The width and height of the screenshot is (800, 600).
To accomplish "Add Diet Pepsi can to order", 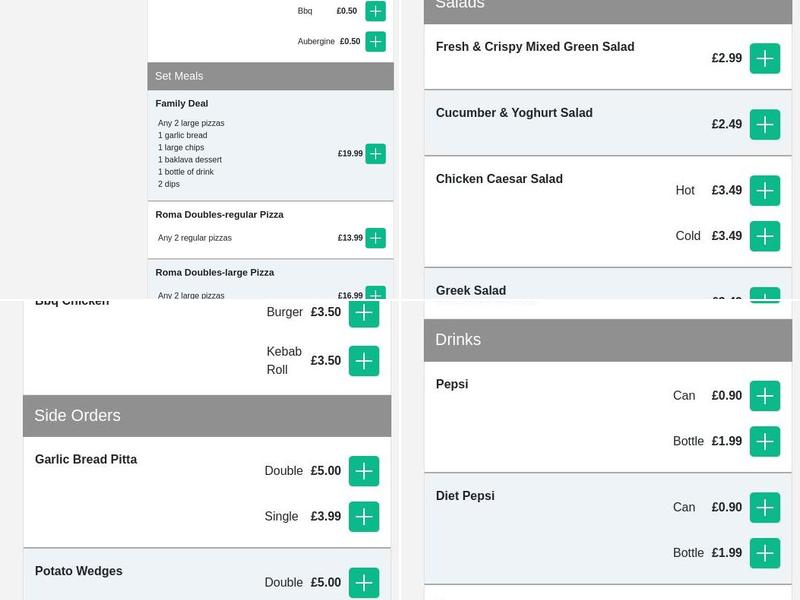I will click(765, 508).
